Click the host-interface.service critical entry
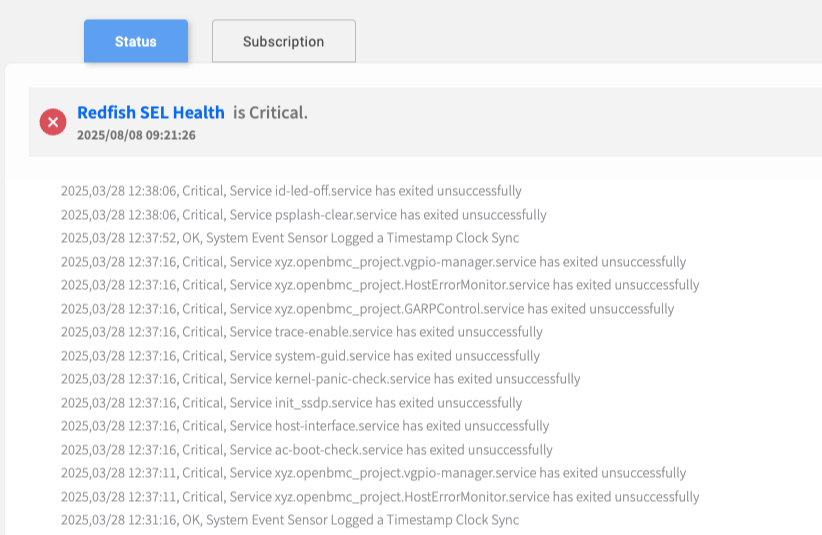Image resolution: width=822 pixels, height=535 pixels. (305, 426)
